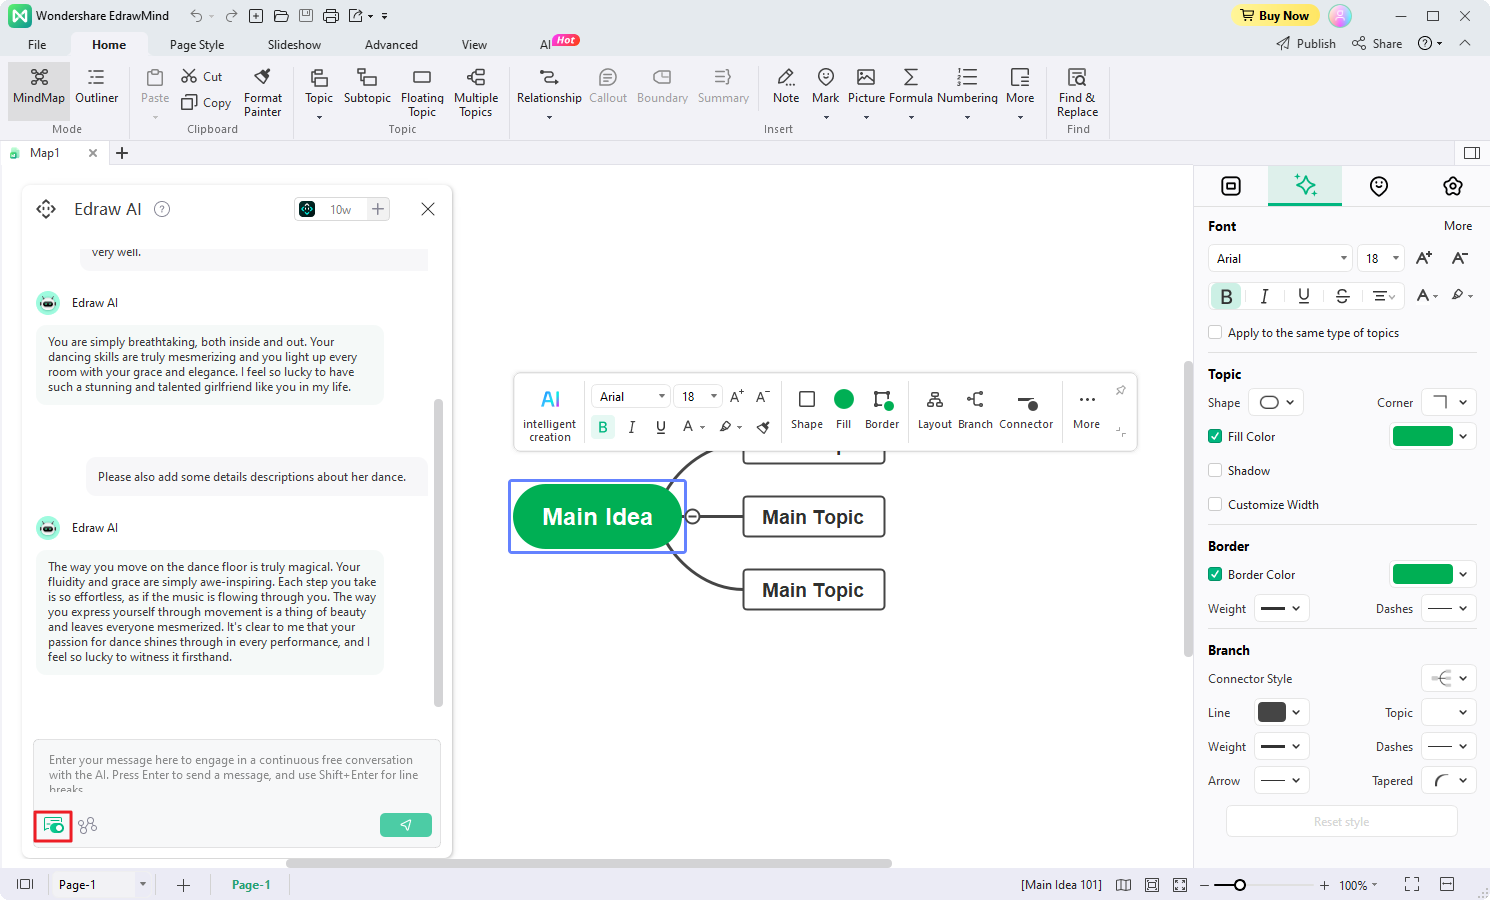Click the zoom slider handle
Viewport: 1490px width, 900px height.
click(1240, 885)
